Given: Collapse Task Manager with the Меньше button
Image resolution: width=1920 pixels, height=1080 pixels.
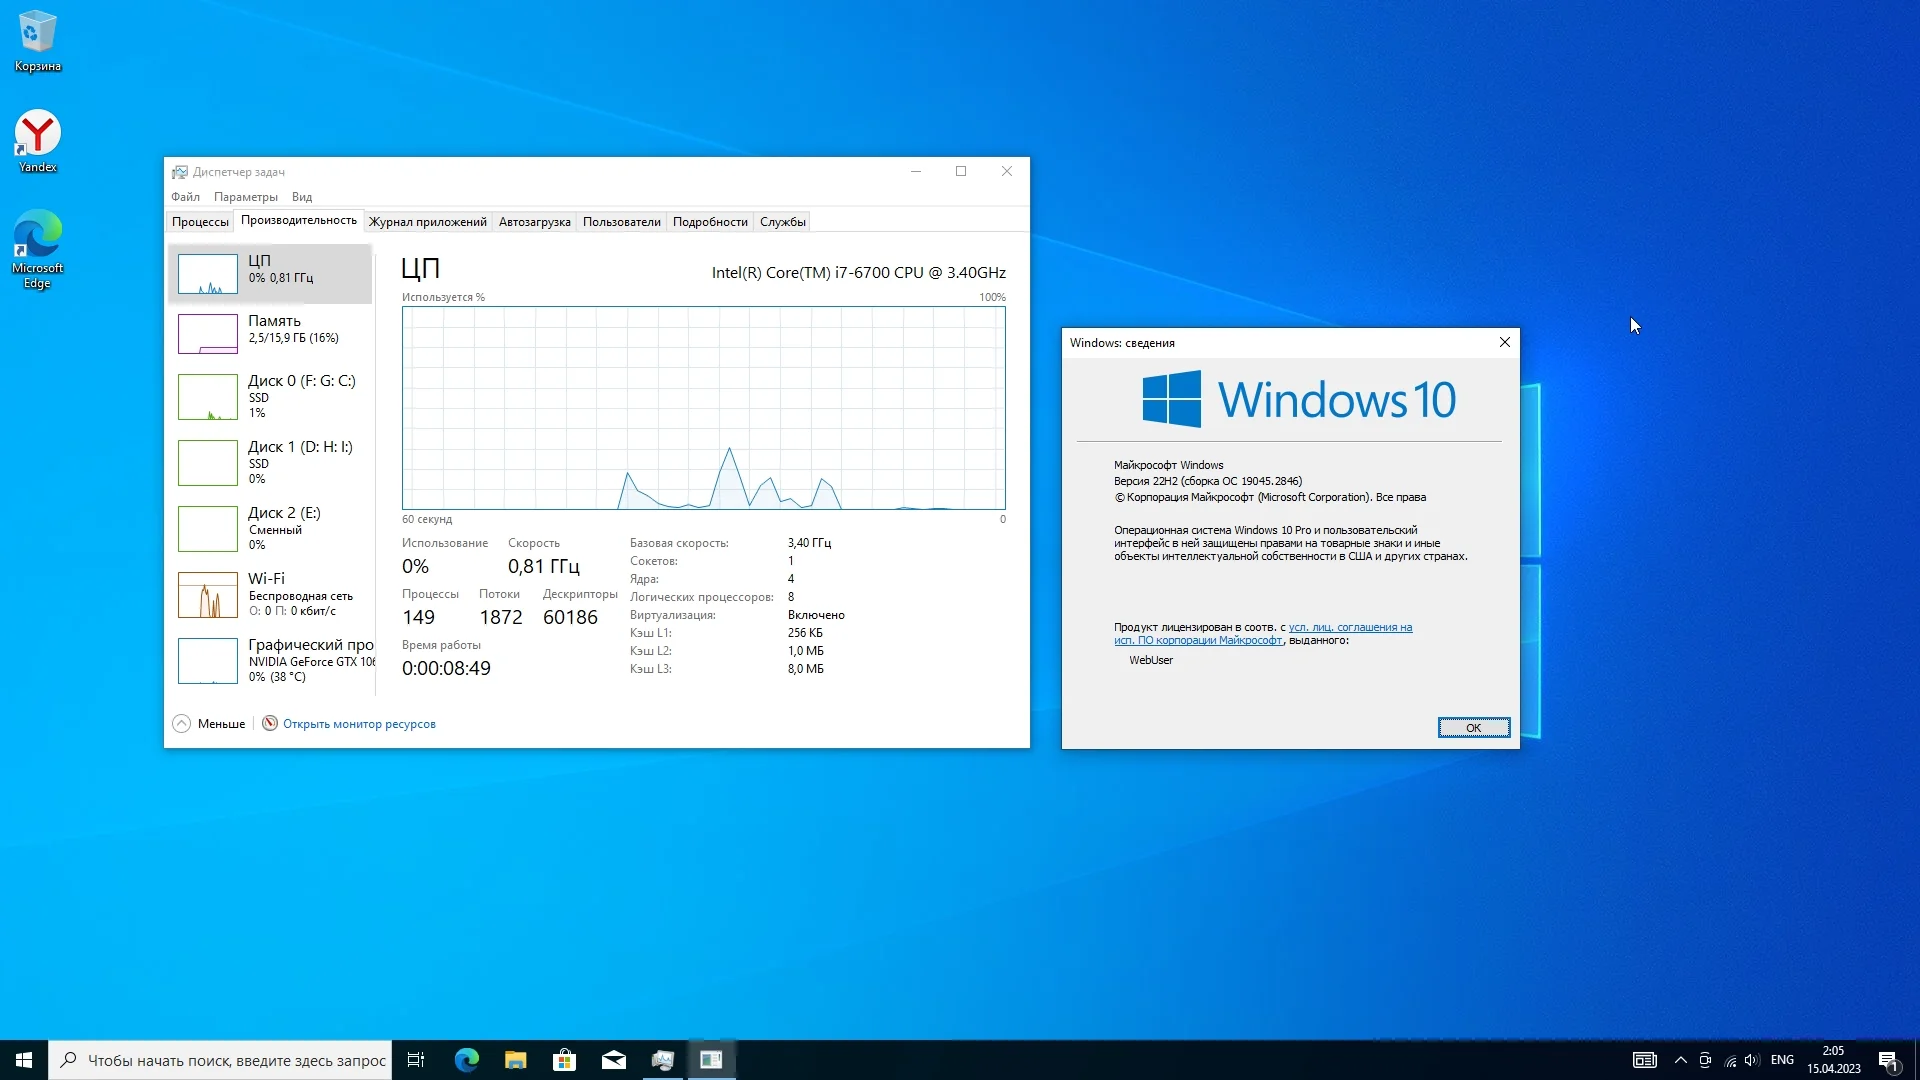Looking at the screenshot, I should (209, 724).
